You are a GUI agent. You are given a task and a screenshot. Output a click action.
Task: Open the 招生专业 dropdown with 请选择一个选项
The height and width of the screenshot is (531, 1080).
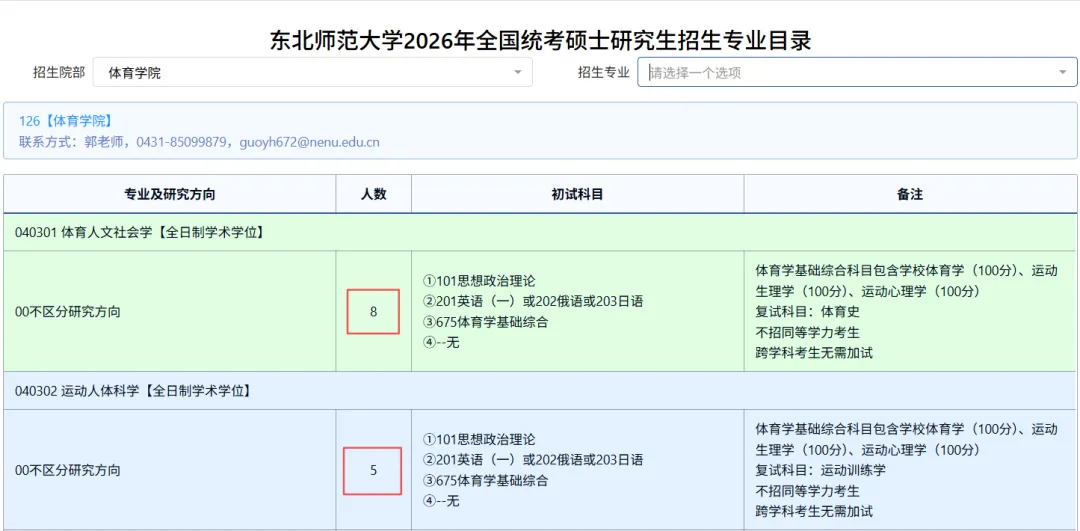coord(857,72)
